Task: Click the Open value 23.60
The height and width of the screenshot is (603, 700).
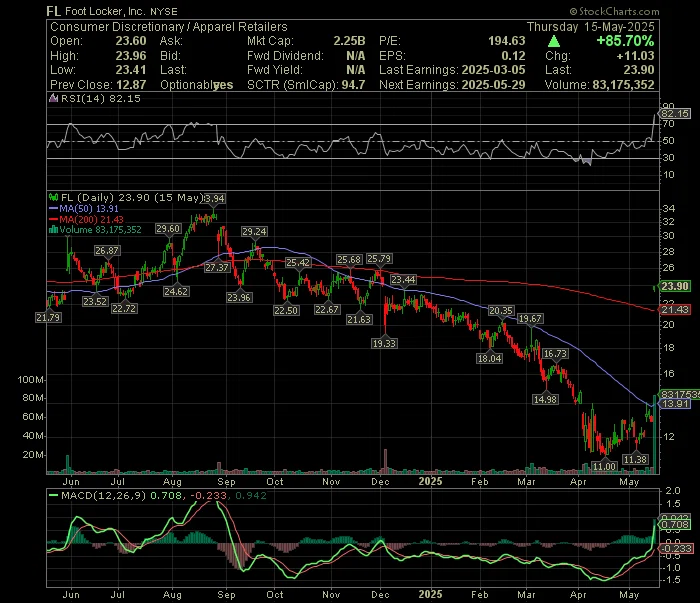Action: [x=131, y=41]
